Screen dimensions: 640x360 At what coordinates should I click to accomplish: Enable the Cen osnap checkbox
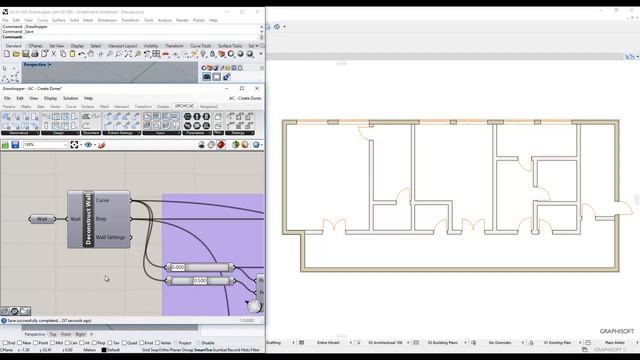67,343
